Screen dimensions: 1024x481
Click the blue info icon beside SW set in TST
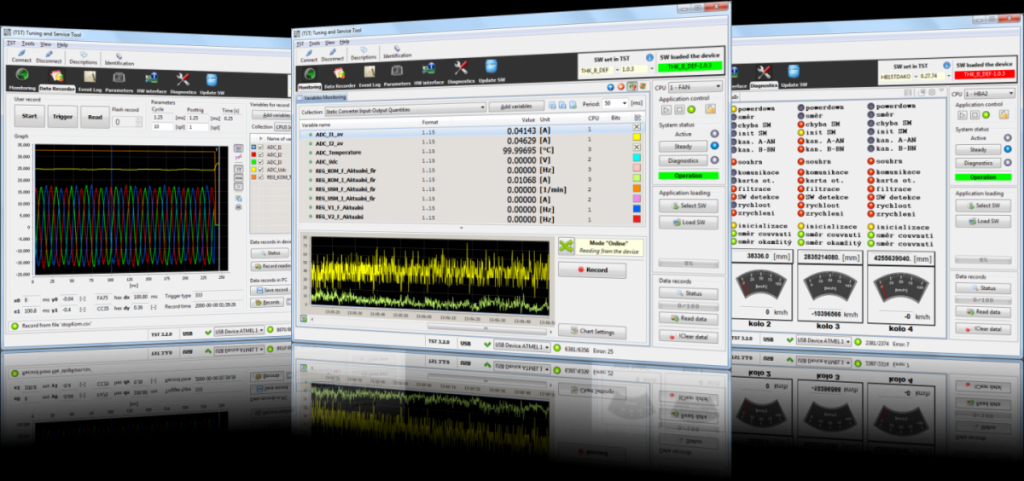click(x=651, y=57)
